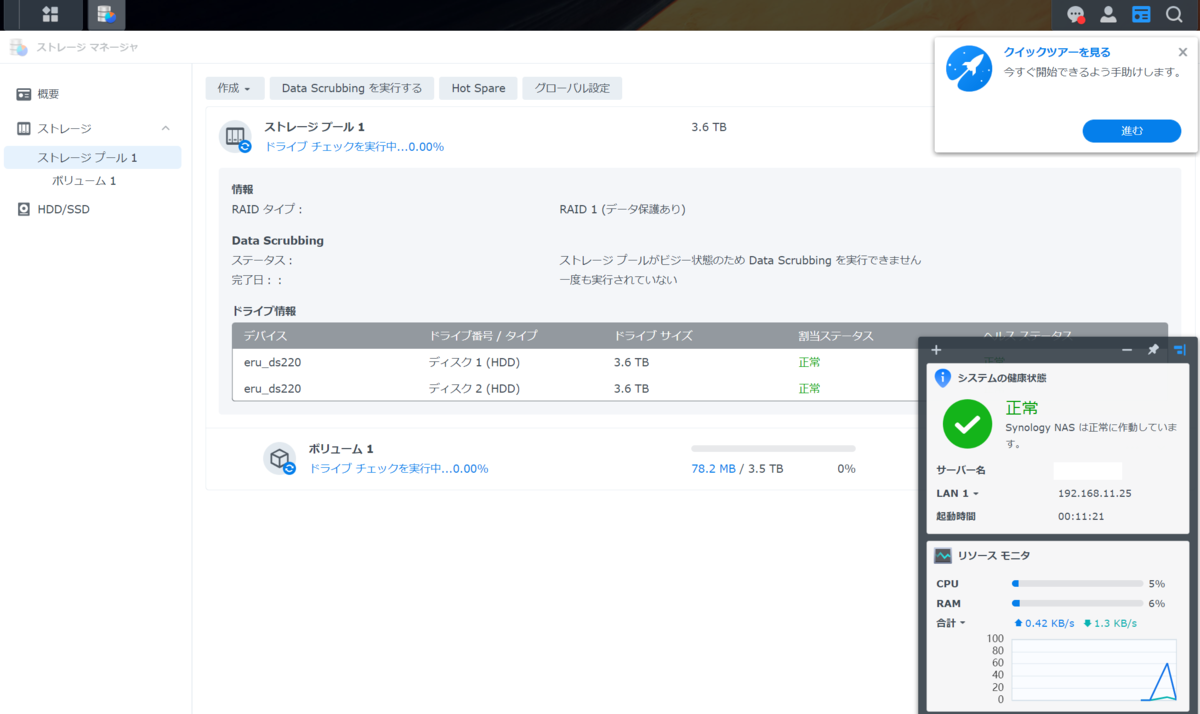The image size is (1200, 714).
Task: Expand the LAN 1 dropdown in widget
Action: 957,493
